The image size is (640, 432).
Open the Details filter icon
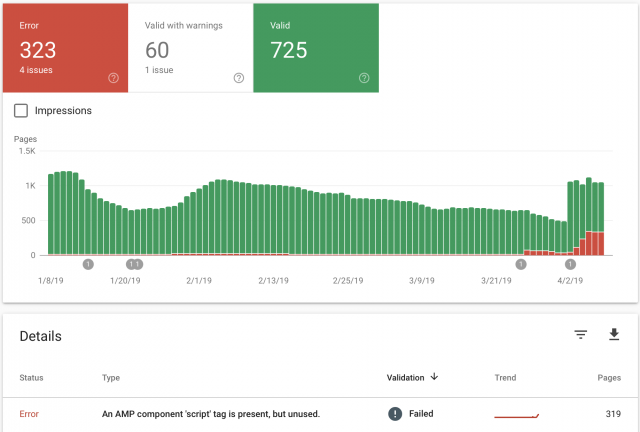(581, 335)
